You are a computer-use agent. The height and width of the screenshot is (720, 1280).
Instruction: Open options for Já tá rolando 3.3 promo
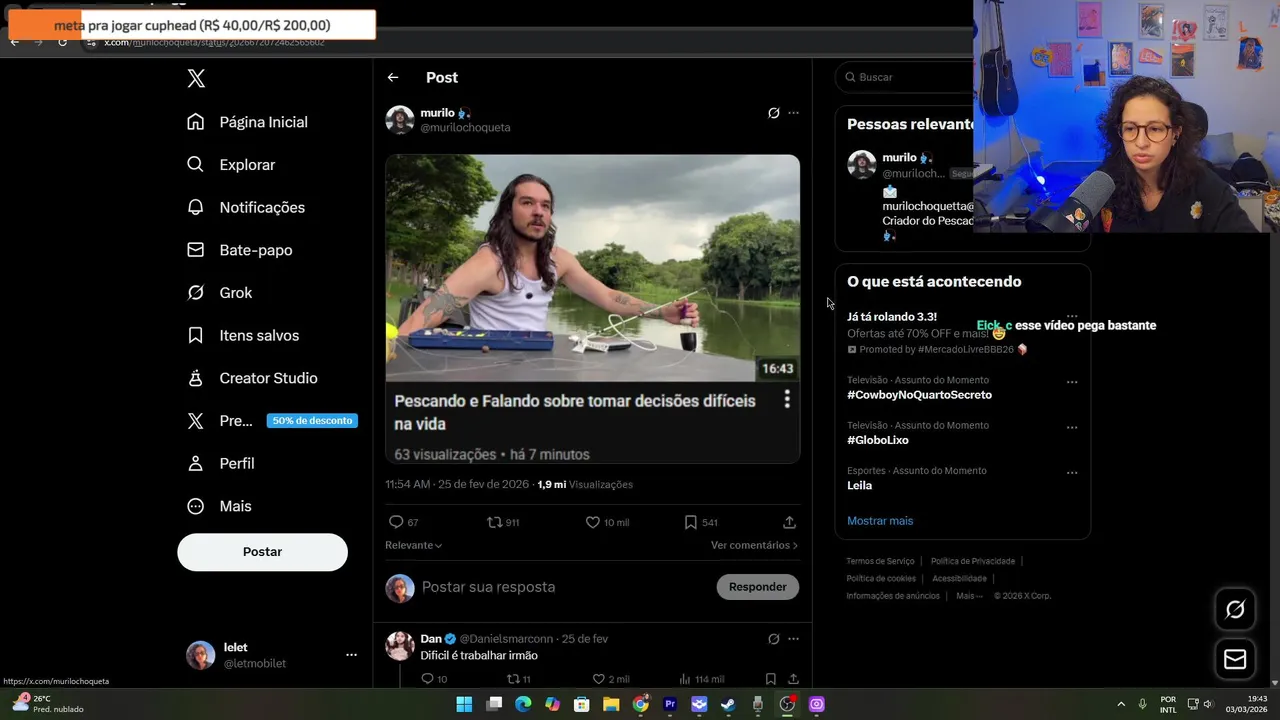click(x=1072, y=317)
